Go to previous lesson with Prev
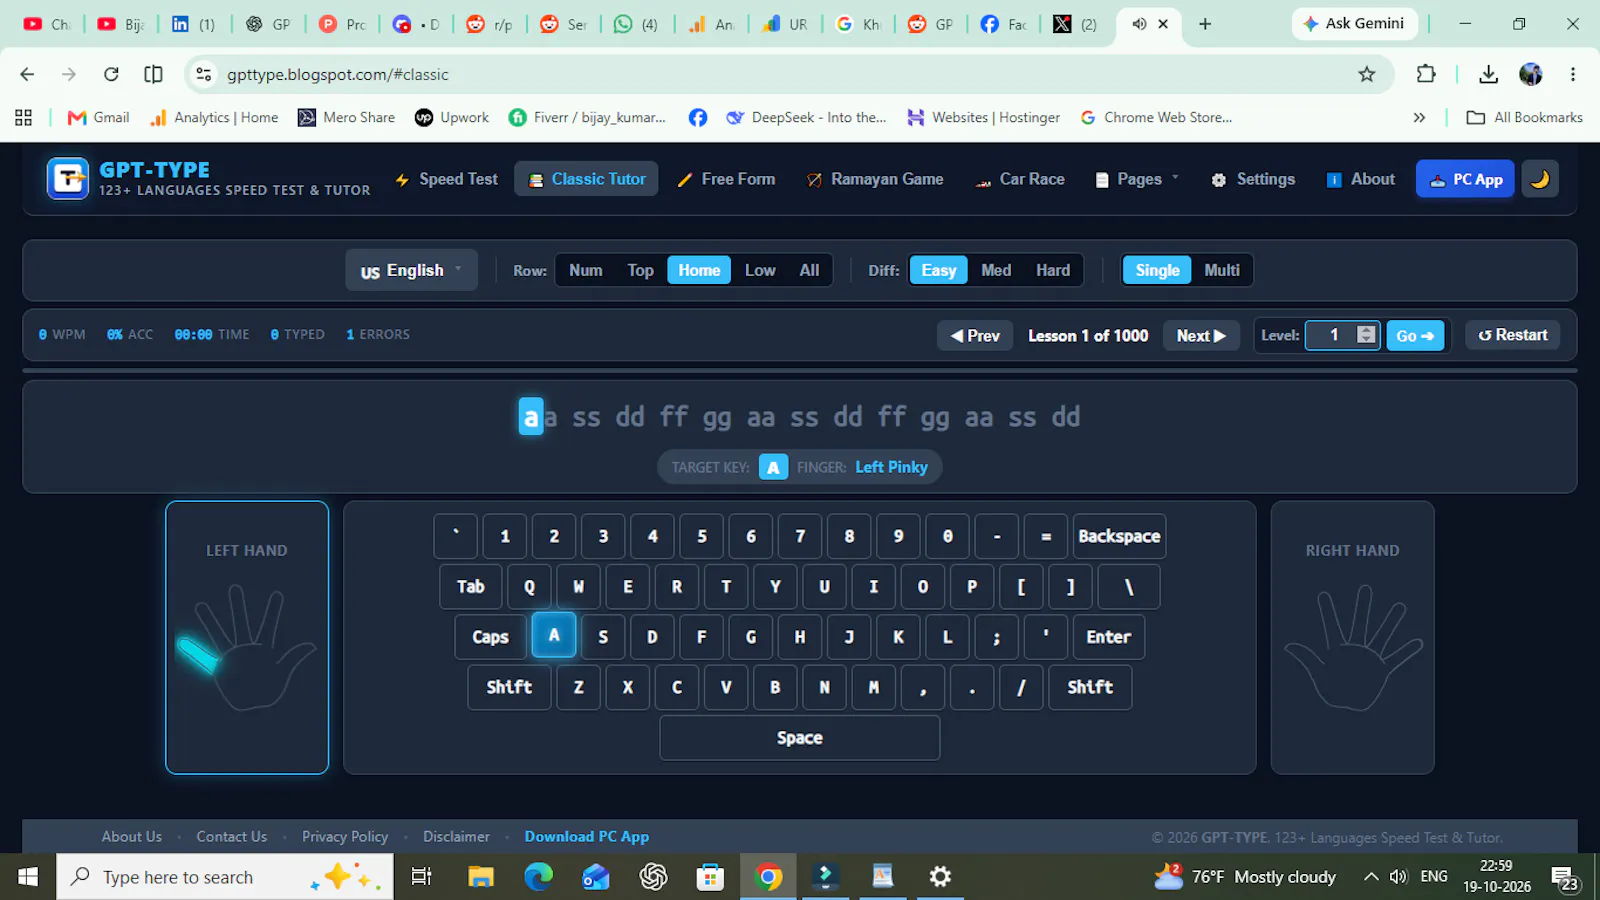The width and height of the screenshot is (1600, 900). pyautogui.click(x=975, y=336)
